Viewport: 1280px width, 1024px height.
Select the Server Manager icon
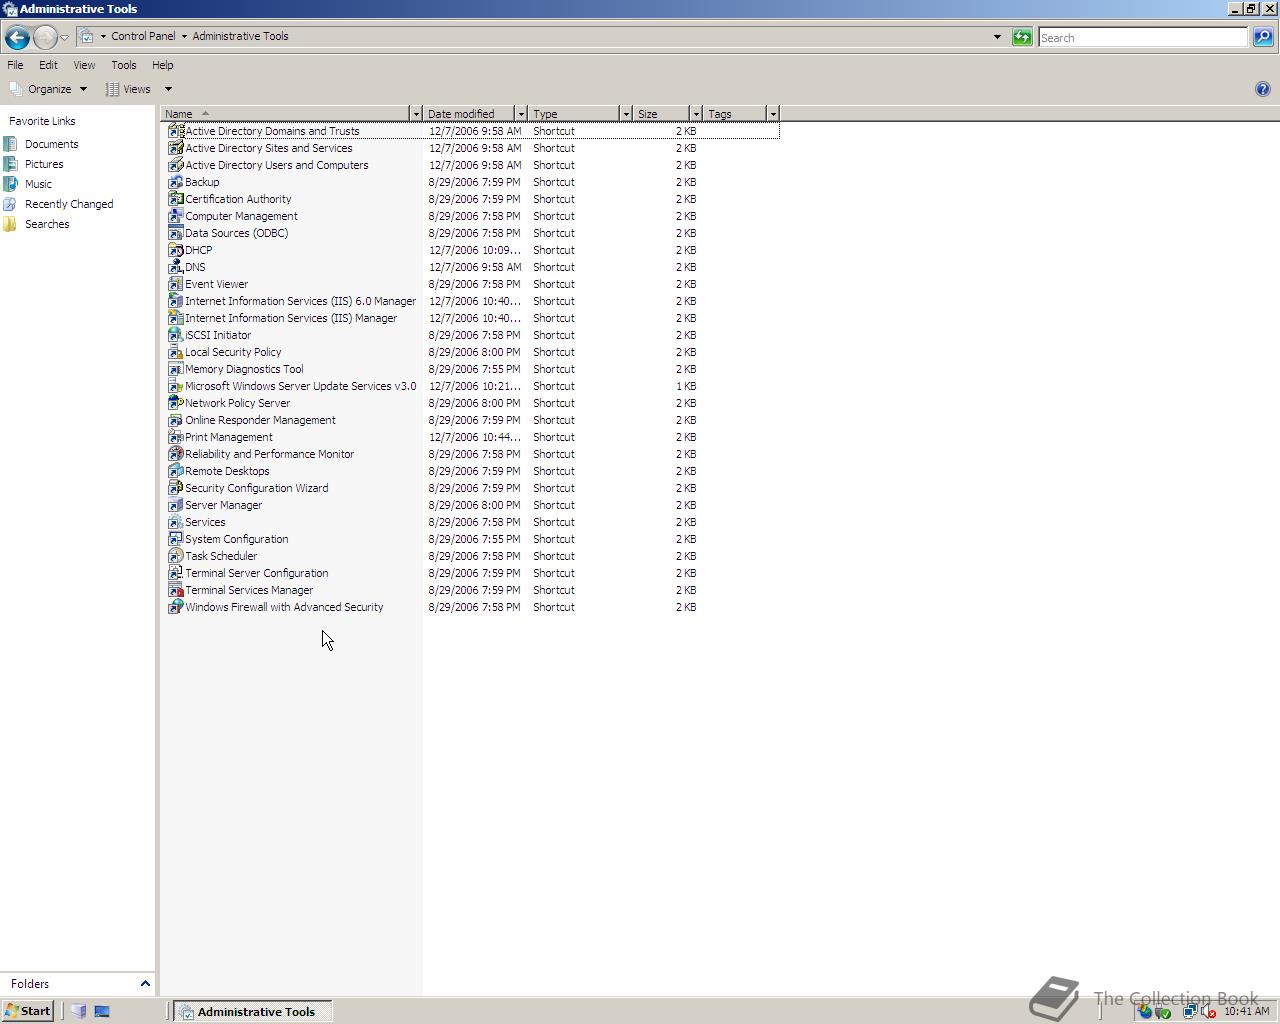[175, 505]
